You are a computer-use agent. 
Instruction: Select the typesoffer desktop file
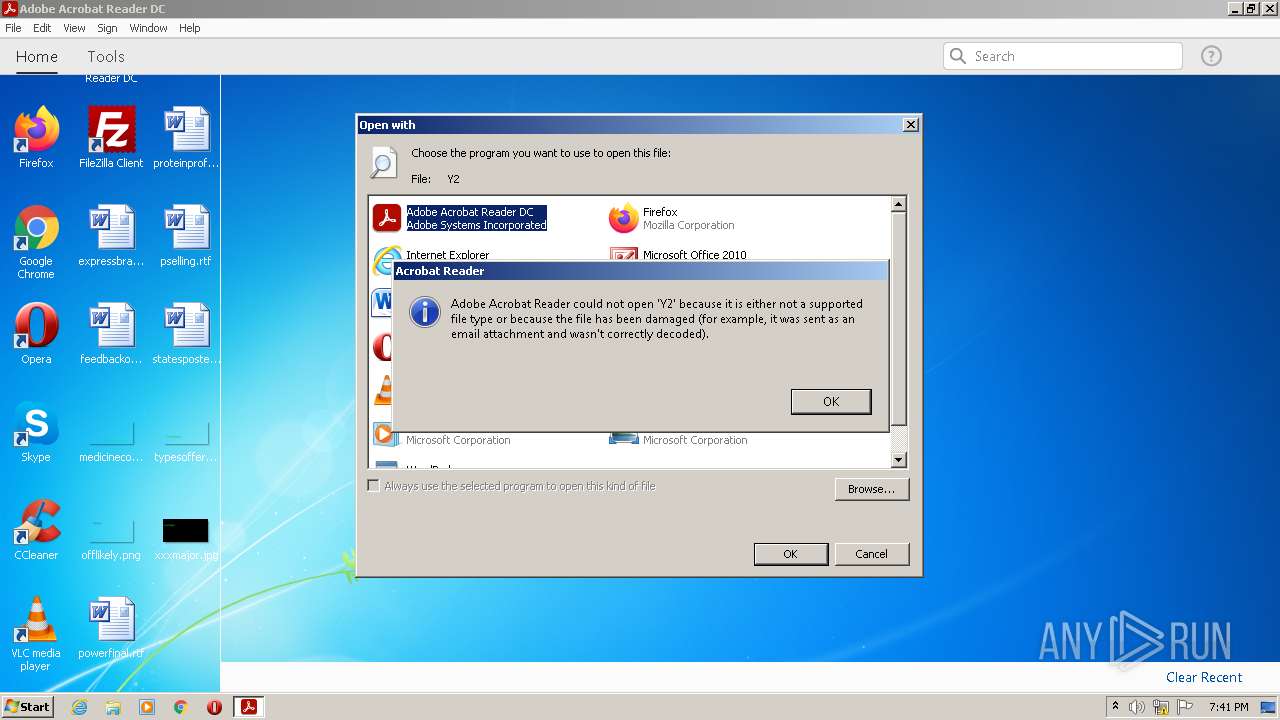click(186, 440)
